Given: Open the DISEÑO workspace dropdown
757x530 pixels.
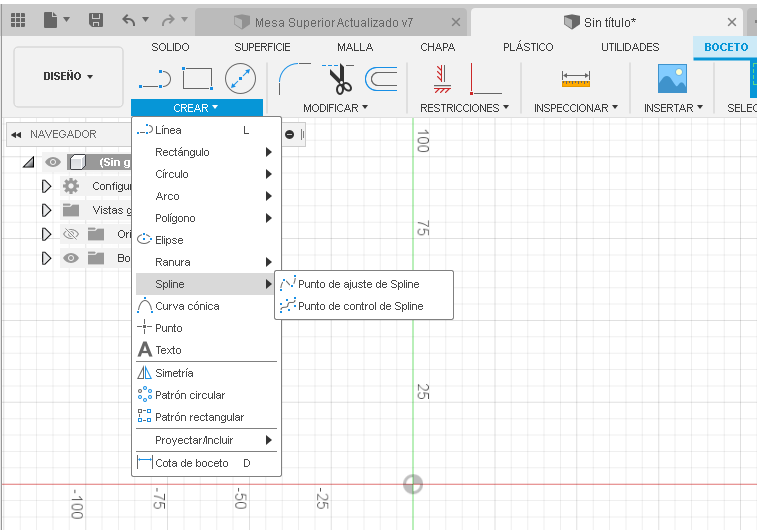Looking at the screenshot, I should 68,76.
